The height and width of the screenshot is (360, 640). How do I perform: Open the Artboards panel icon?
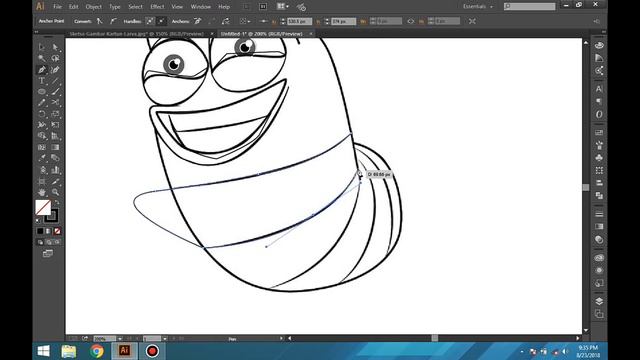[x=599, y=314]
